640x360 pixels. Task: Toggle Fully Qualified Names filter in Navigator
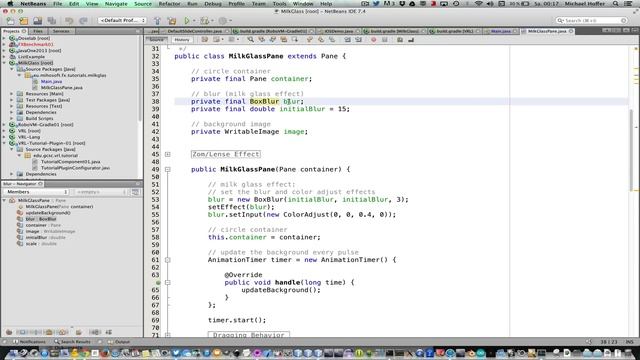point(79,332)
